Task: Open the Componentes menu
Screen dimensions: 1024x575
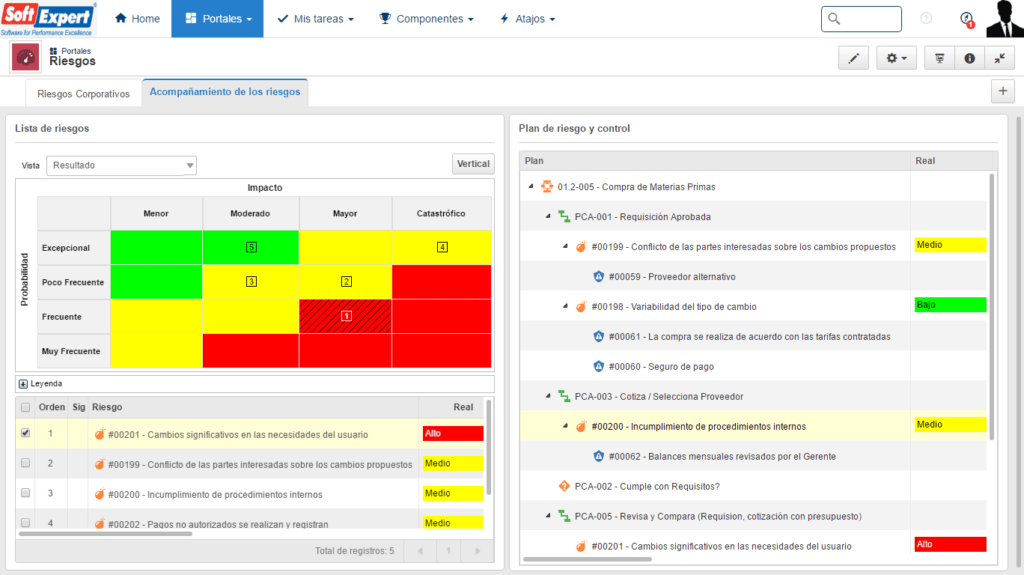Action: pyautogui.click(x=427, y=19)
